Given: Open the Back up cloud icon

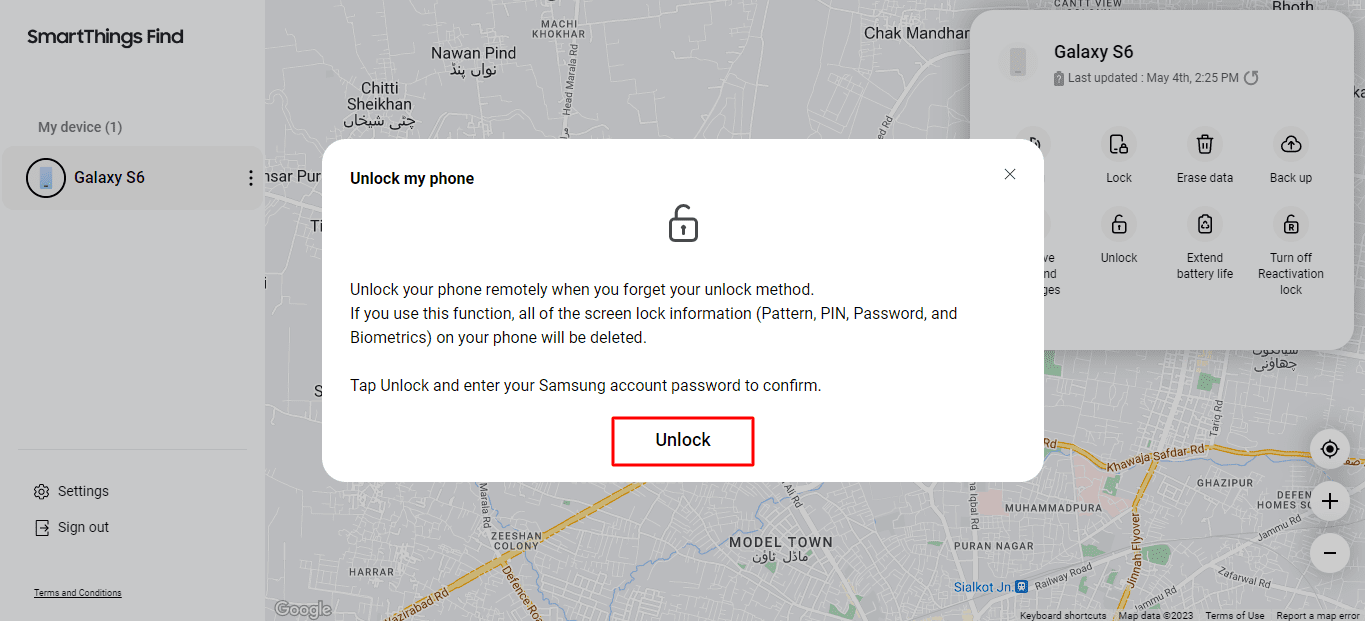Looking at the screenshot, I should [x=1291, y=145].
